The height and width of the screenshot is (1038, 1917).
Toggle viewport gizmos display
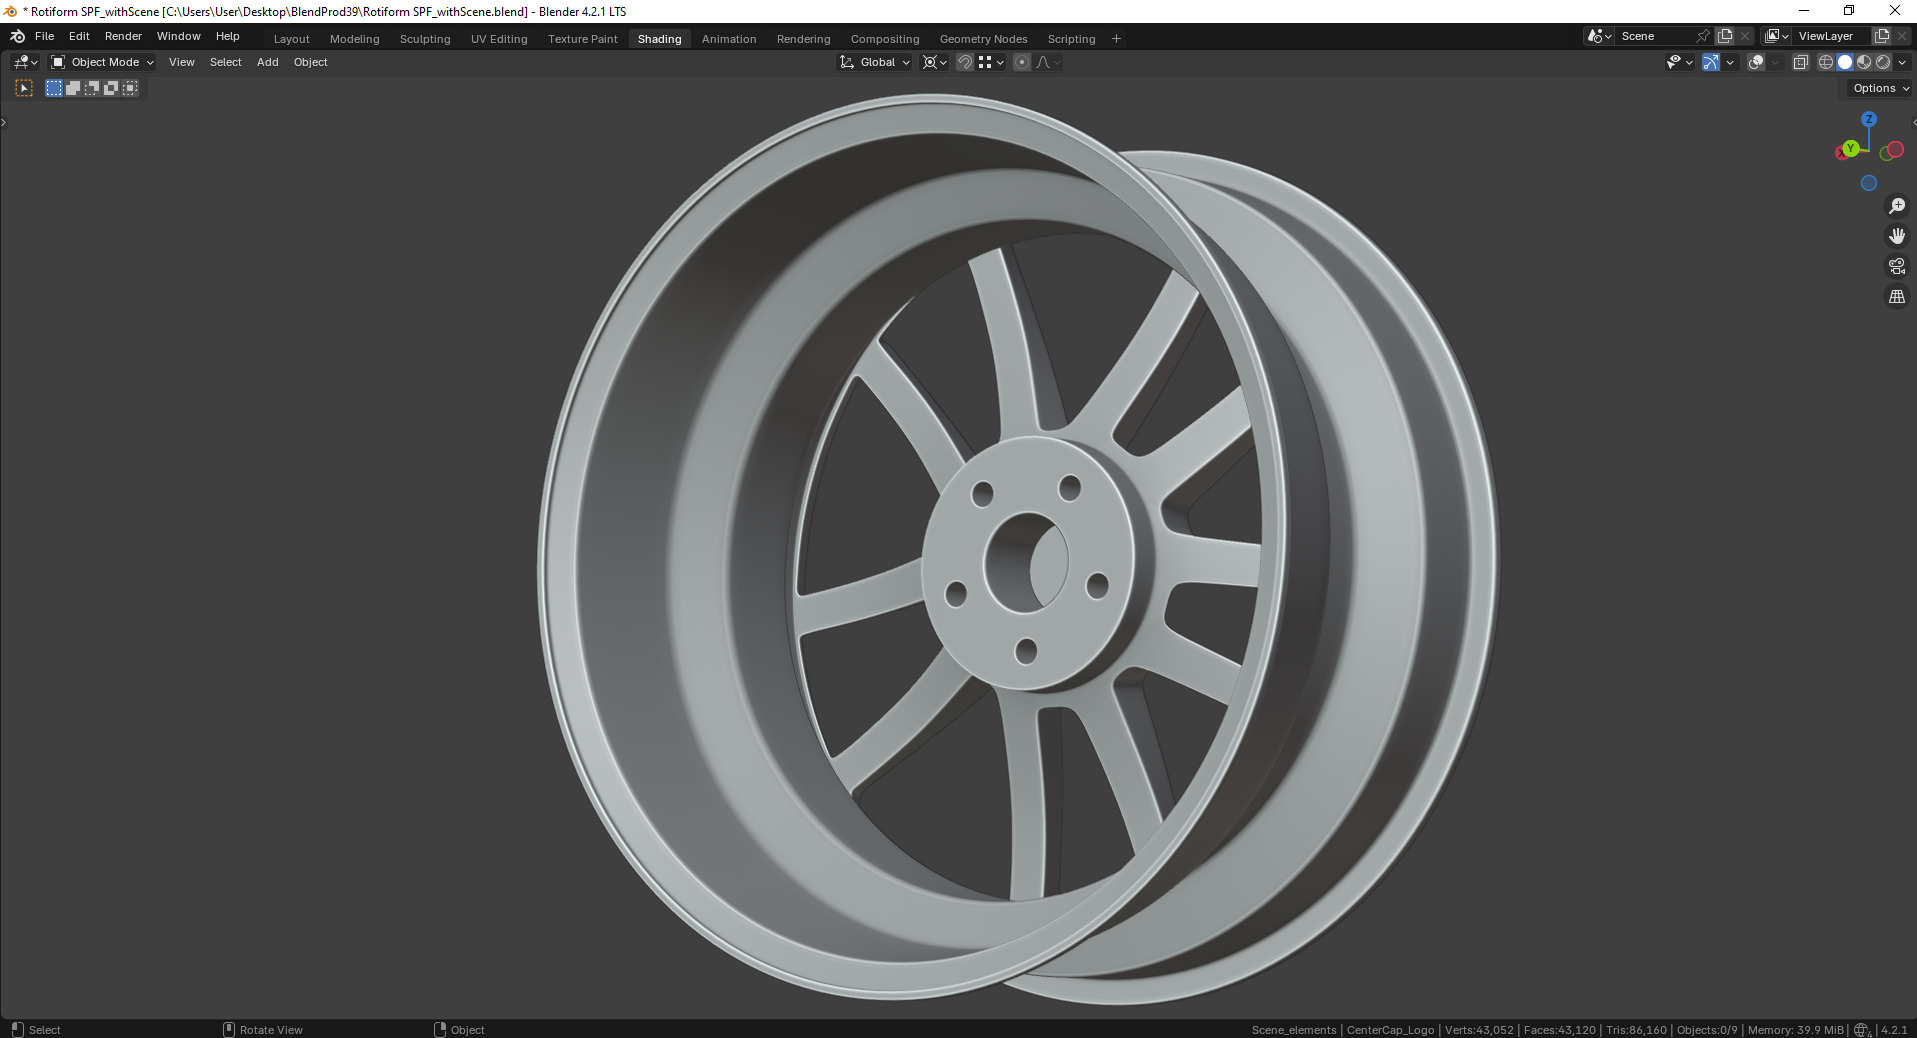point(1710,62)
